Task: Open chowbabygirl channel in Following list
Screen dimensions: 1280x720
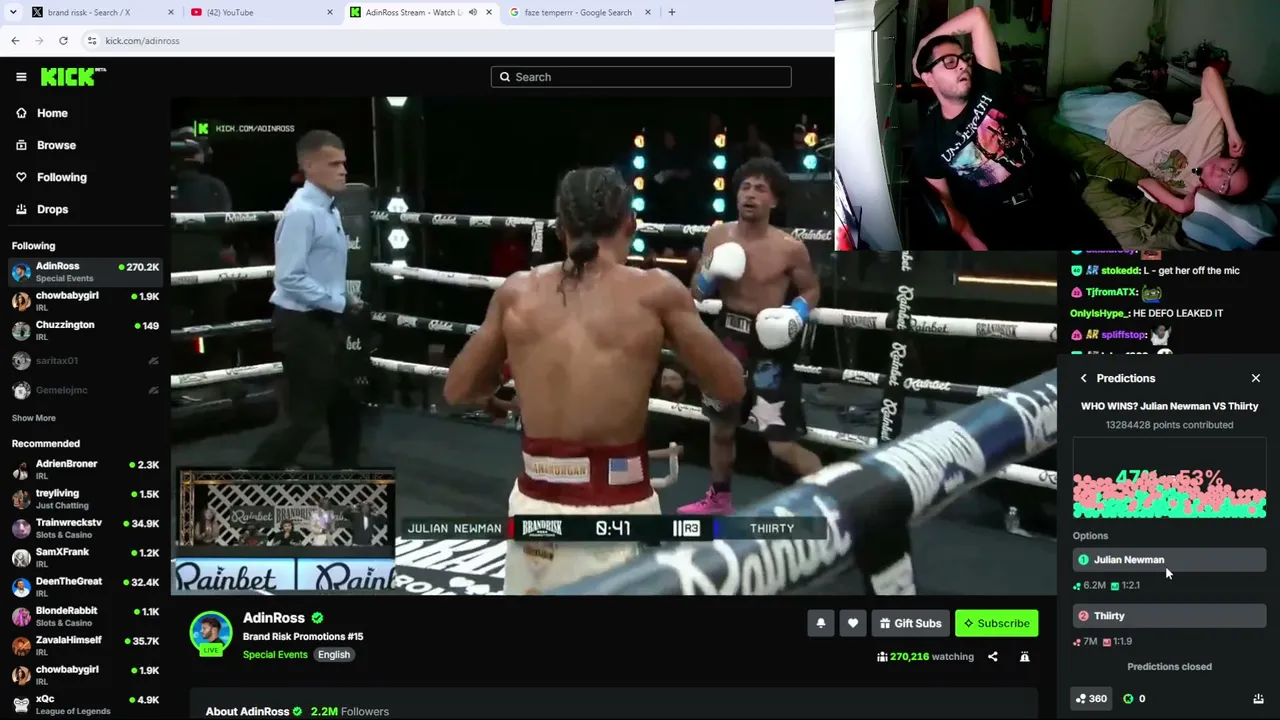Action: 85,301
